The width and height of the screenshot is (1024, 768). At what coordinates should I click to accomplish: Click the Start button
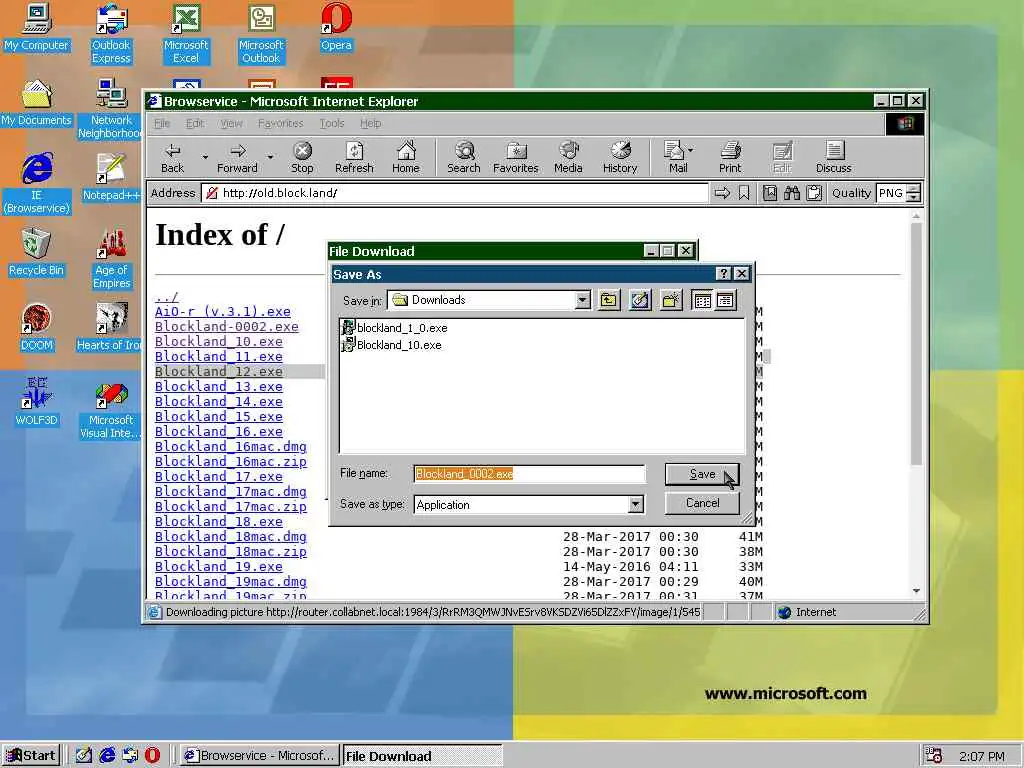(31, 756)
